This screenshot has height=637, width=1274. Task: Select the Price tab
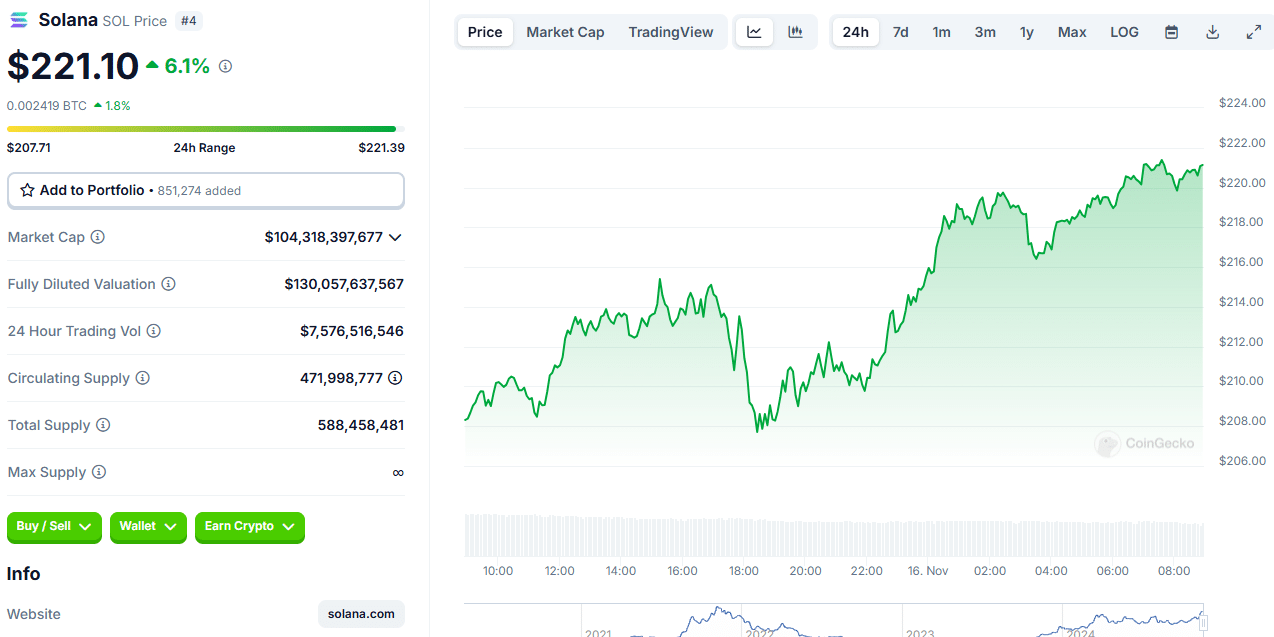[485, 32]
